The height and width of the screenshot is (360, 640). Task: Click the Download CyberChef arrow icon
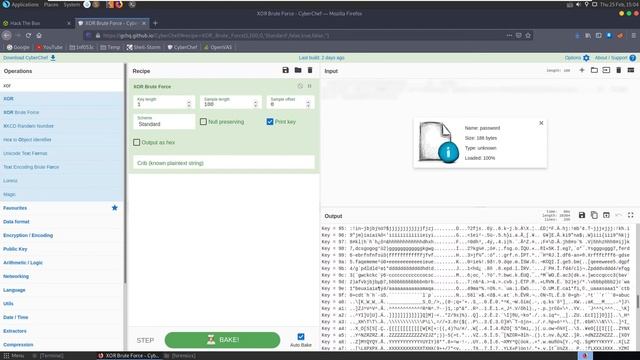pos(53,58)
